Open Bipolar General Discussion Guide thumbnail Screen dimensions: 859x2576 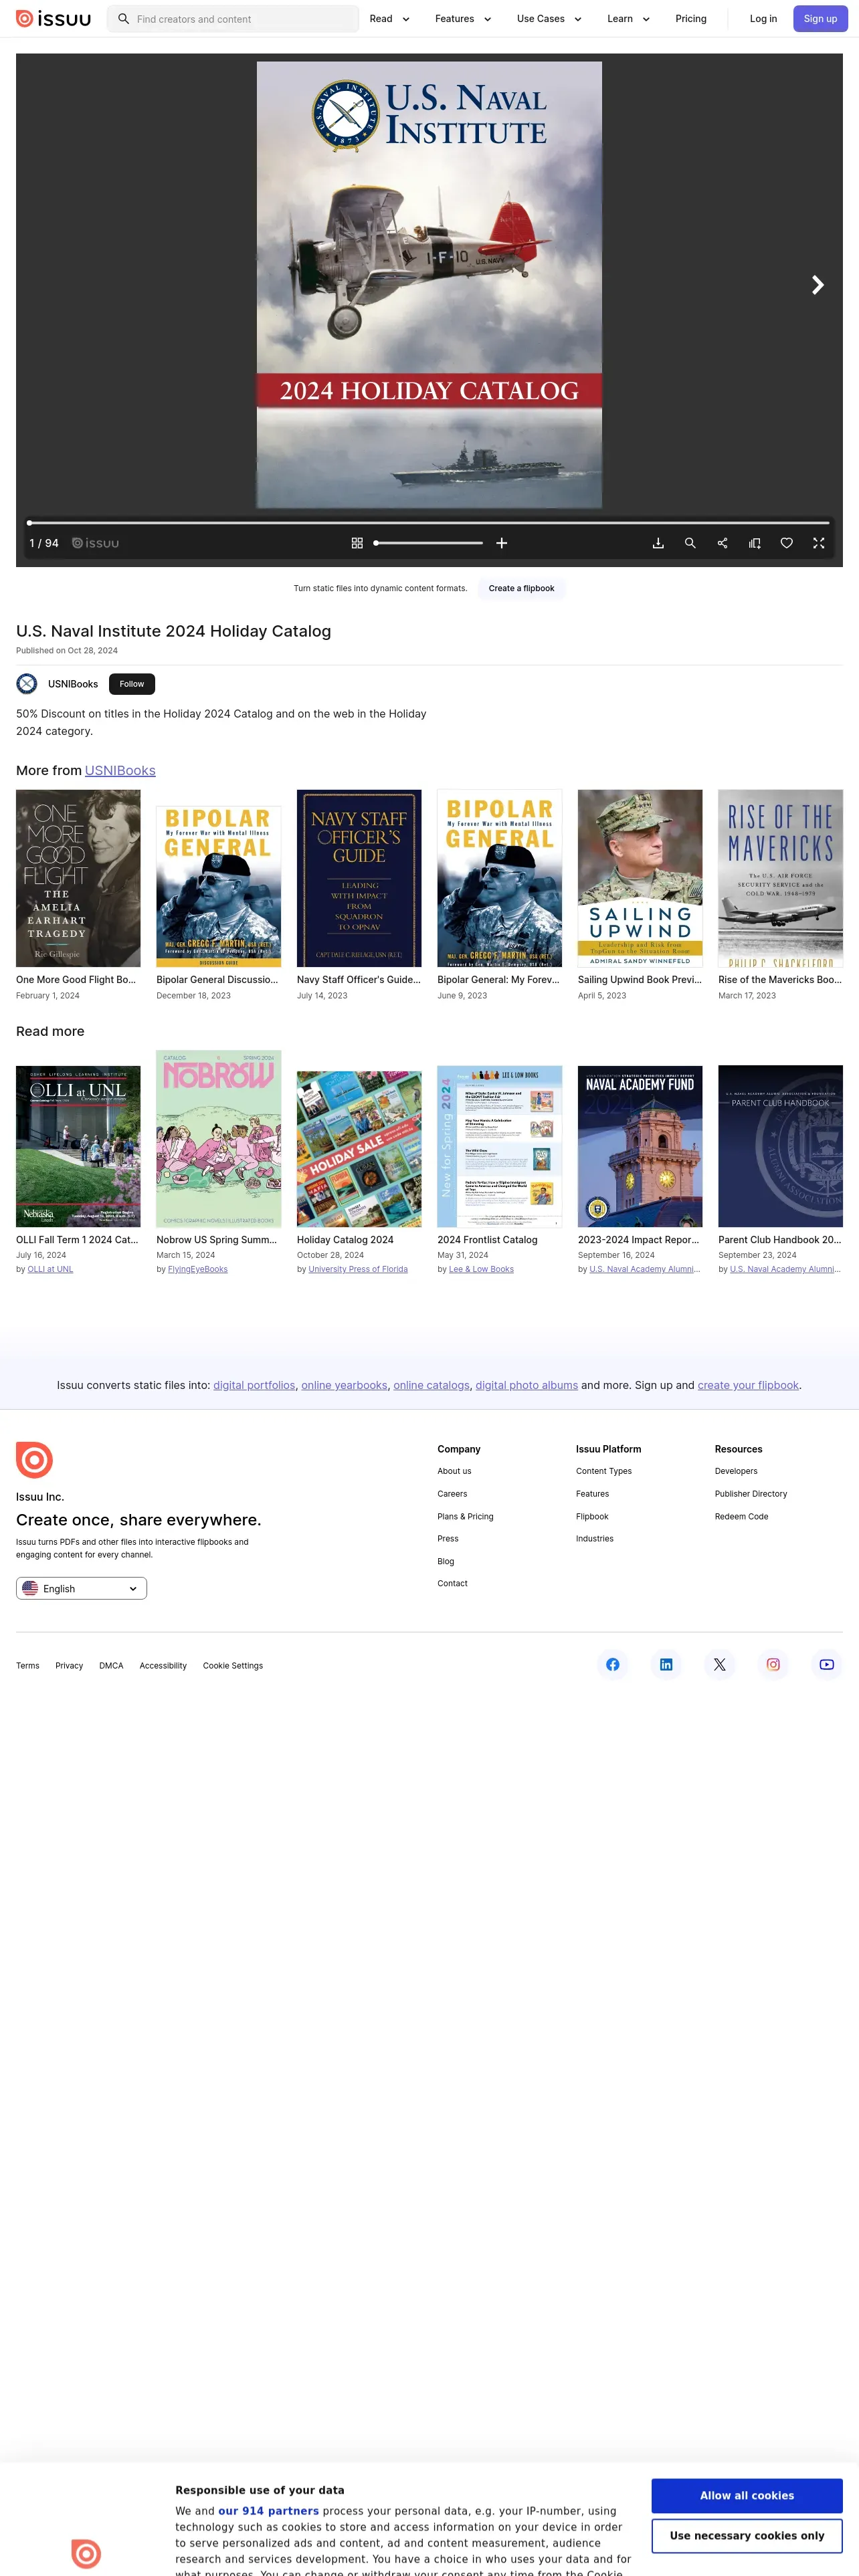[x=218, y=886]
